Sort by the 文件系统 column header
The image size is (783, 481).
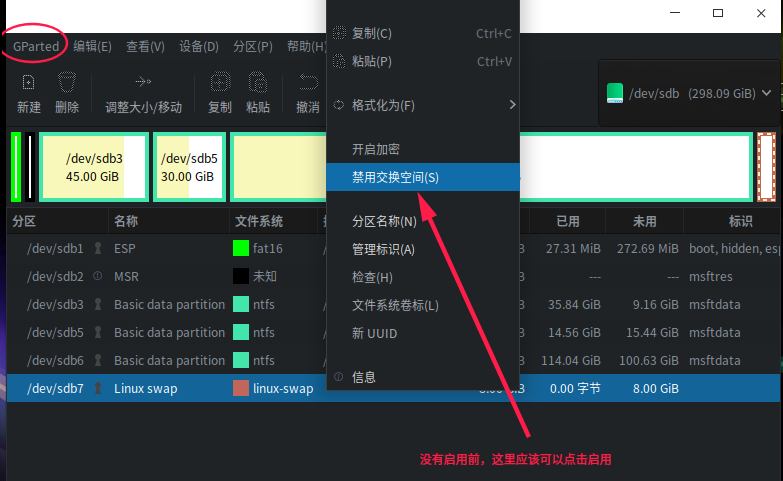pyautogui.click(x=273, y=221)
